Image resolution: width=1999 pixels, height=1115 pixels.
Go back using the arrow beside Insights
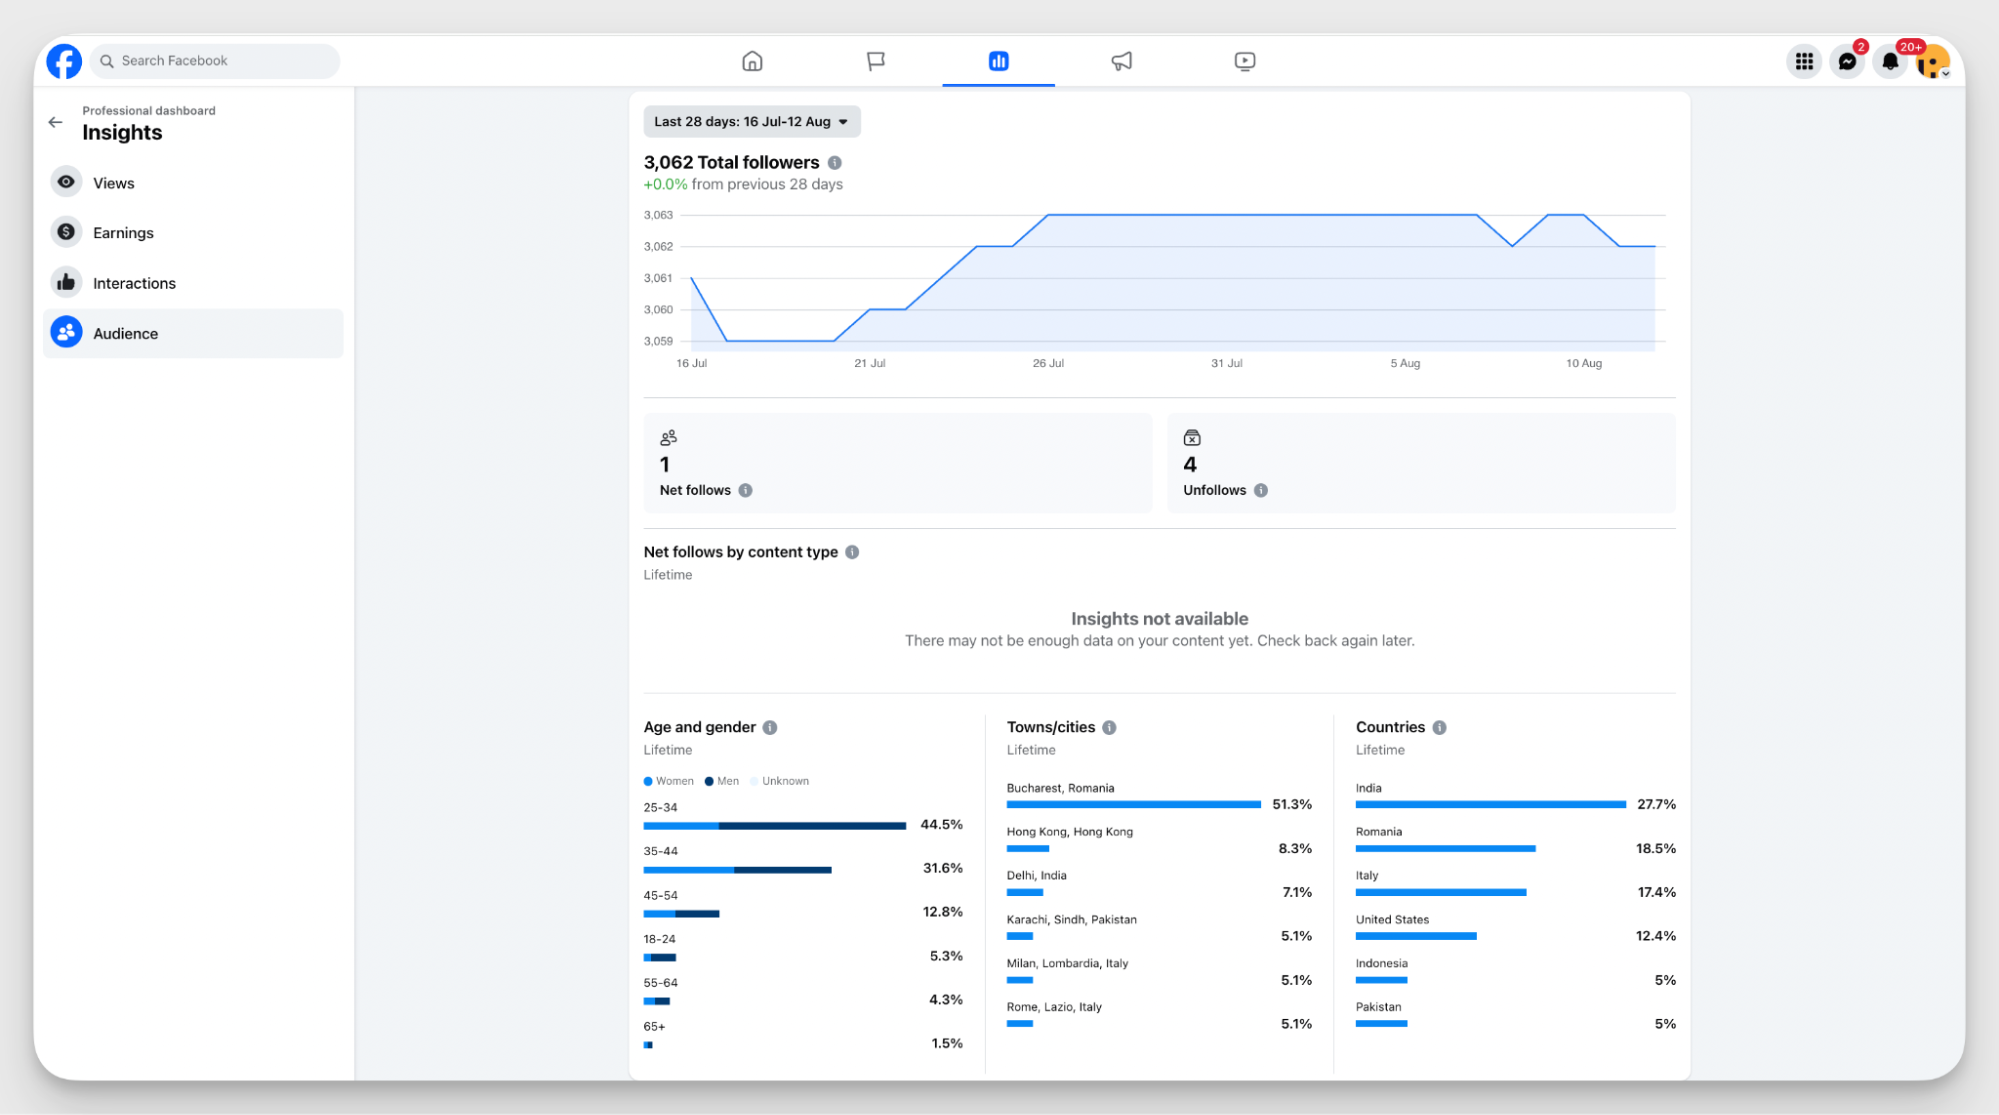pos(55,122)
